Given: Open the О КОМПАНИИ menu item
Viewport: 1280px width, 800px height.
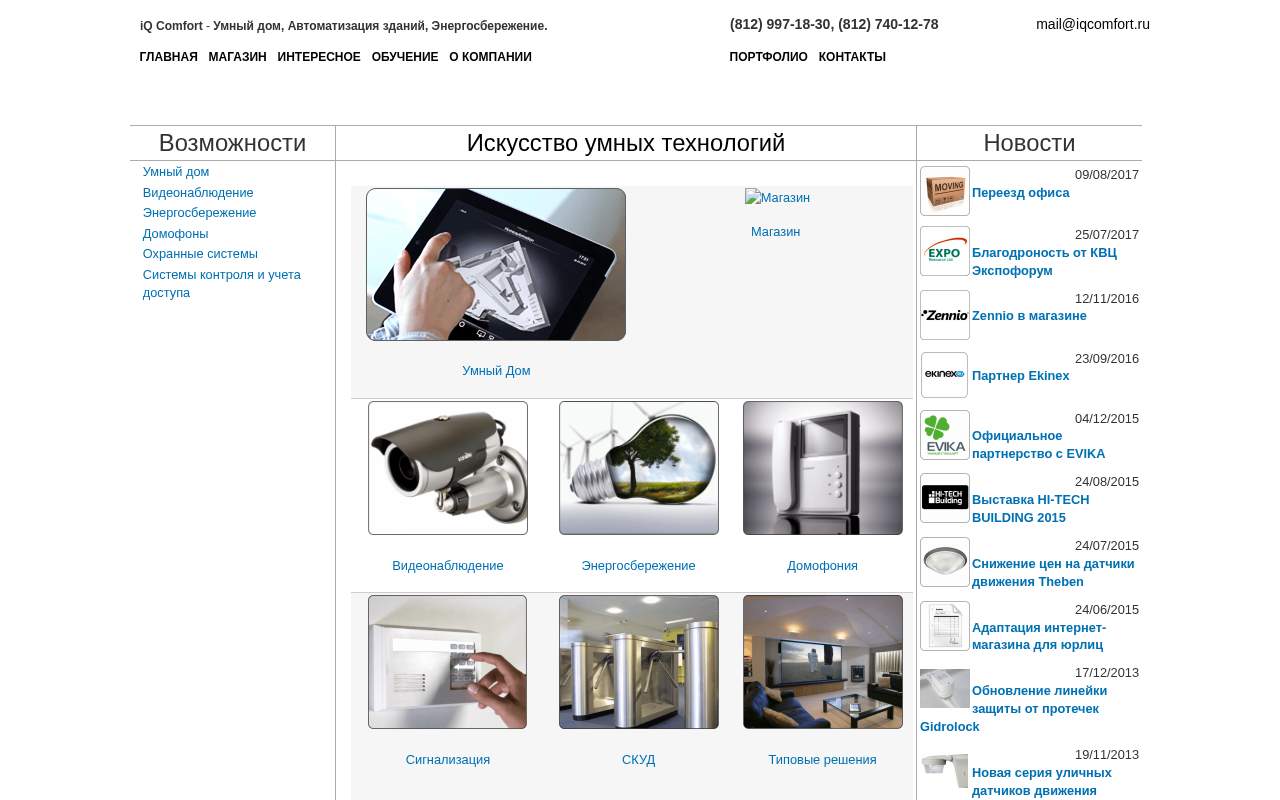Looking at the screenshot, I should [490, 57].
